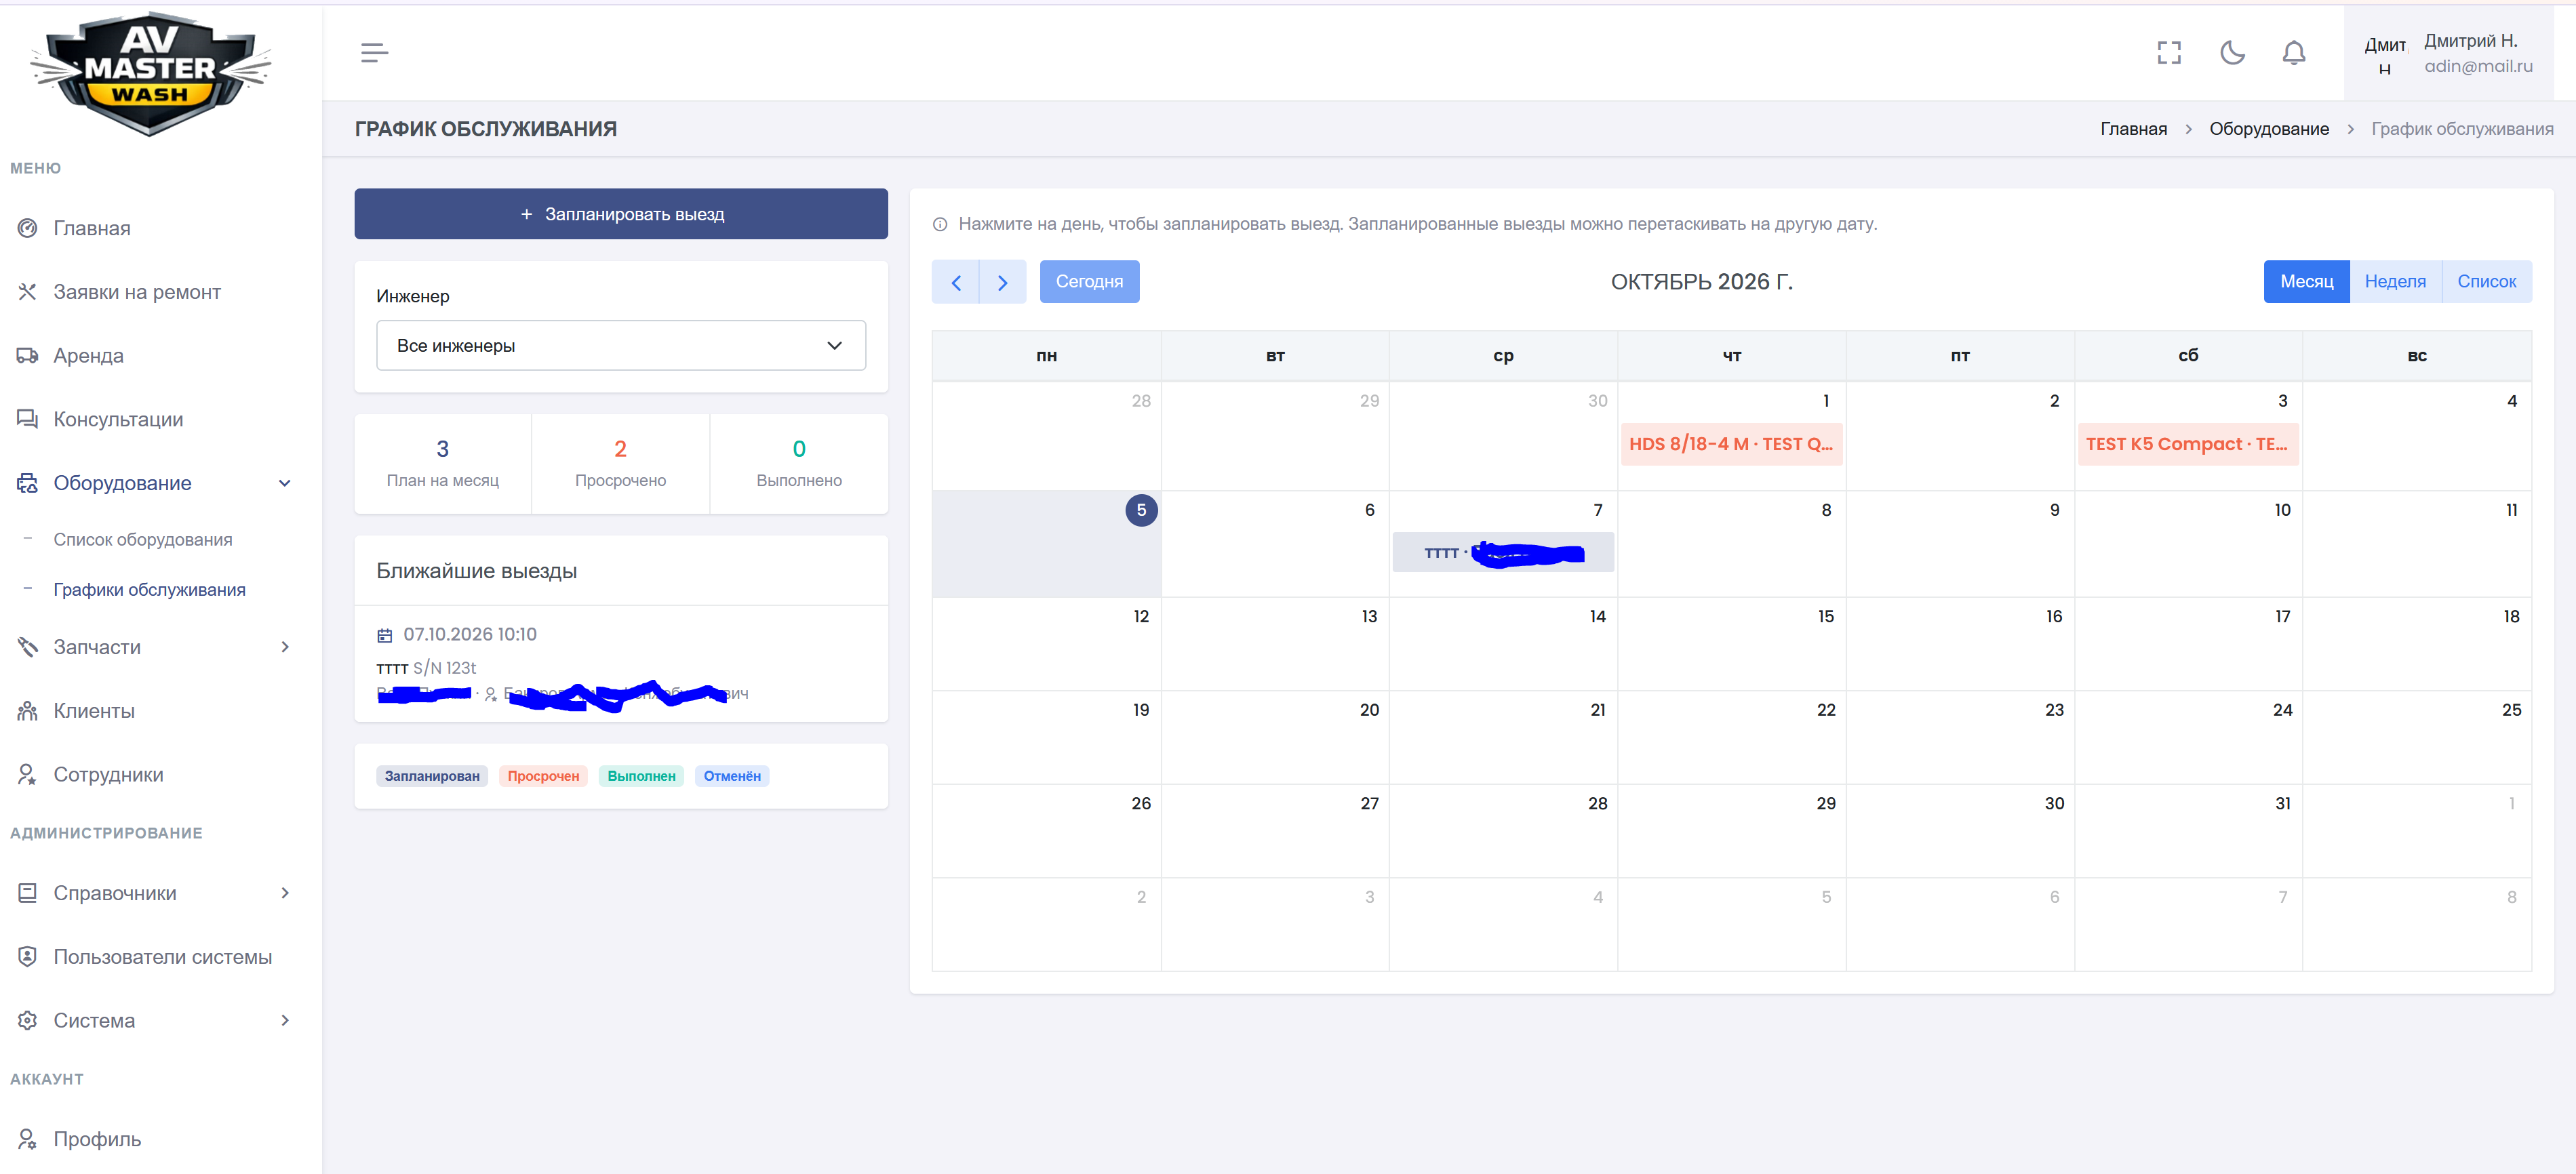Image resolution: width=2576 pixels, height=1174 pixels.
Task: Click Главная breadcrumb link
Action: [x=2133, y=129]
